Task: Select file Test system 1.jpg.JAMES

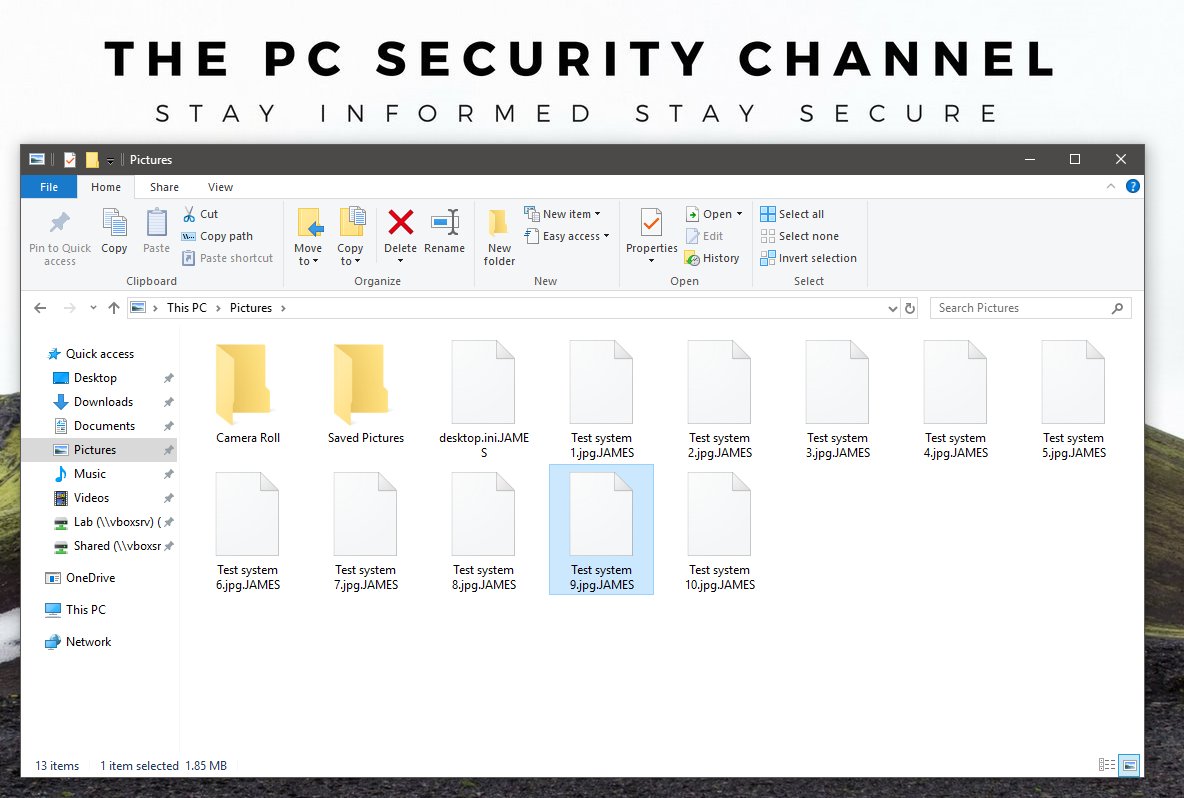Action: (x=602, y=400)
